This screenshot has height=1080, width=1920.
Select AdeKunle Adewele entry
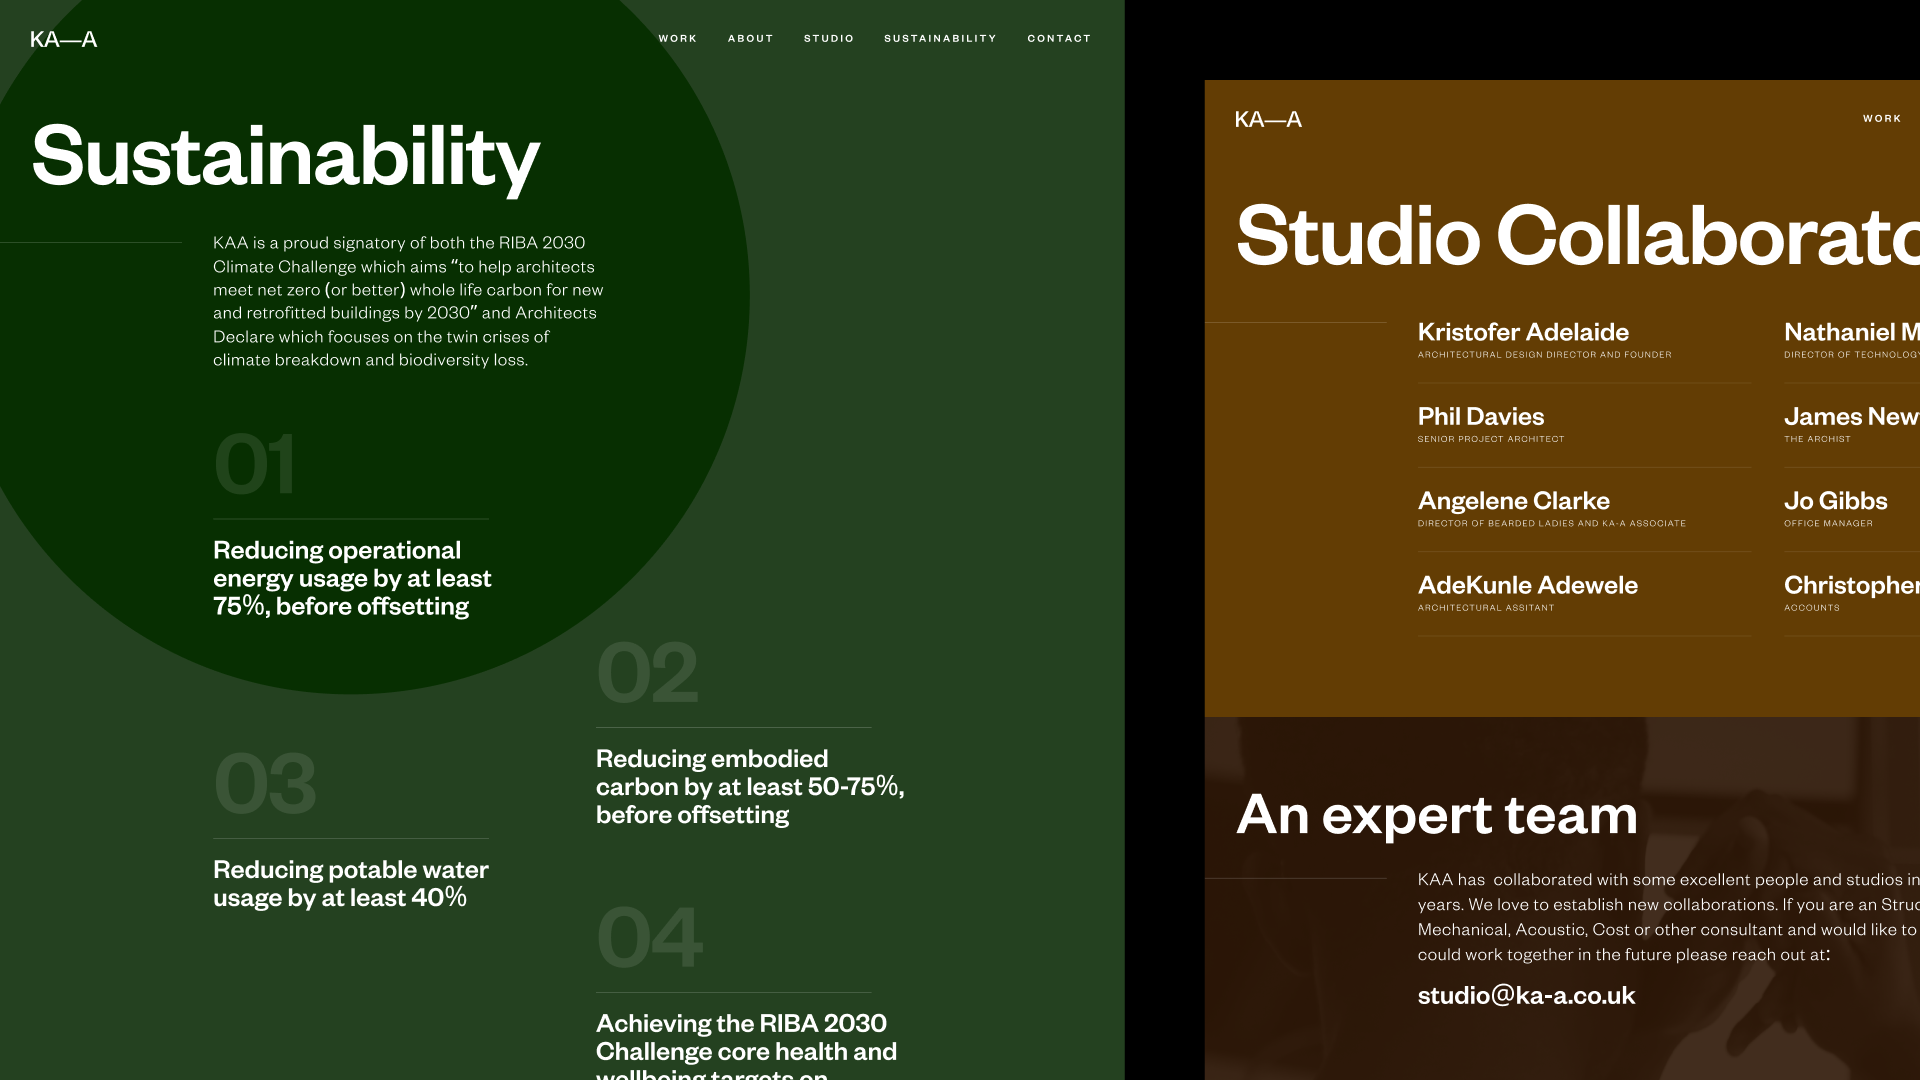click(x=1527, y=585)
